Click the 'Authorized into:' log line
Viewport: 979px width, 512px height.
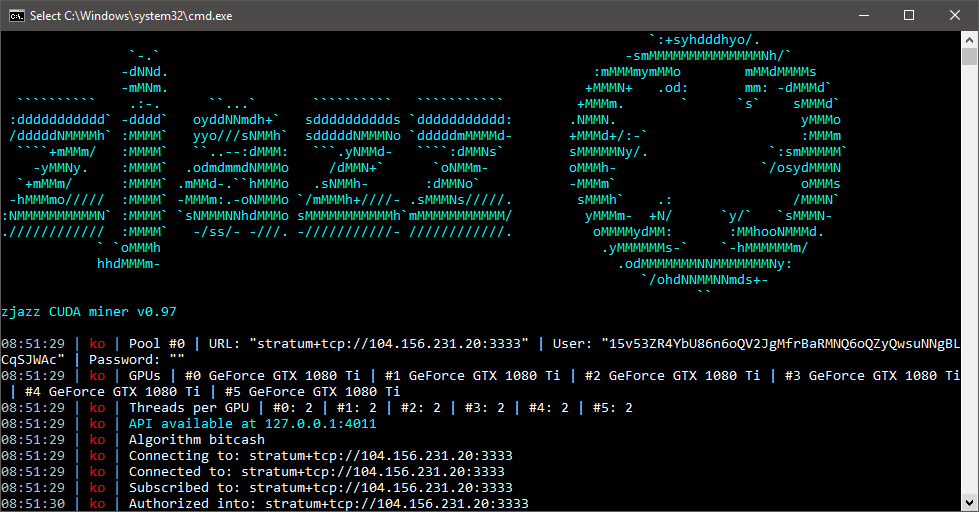point(328,504)
